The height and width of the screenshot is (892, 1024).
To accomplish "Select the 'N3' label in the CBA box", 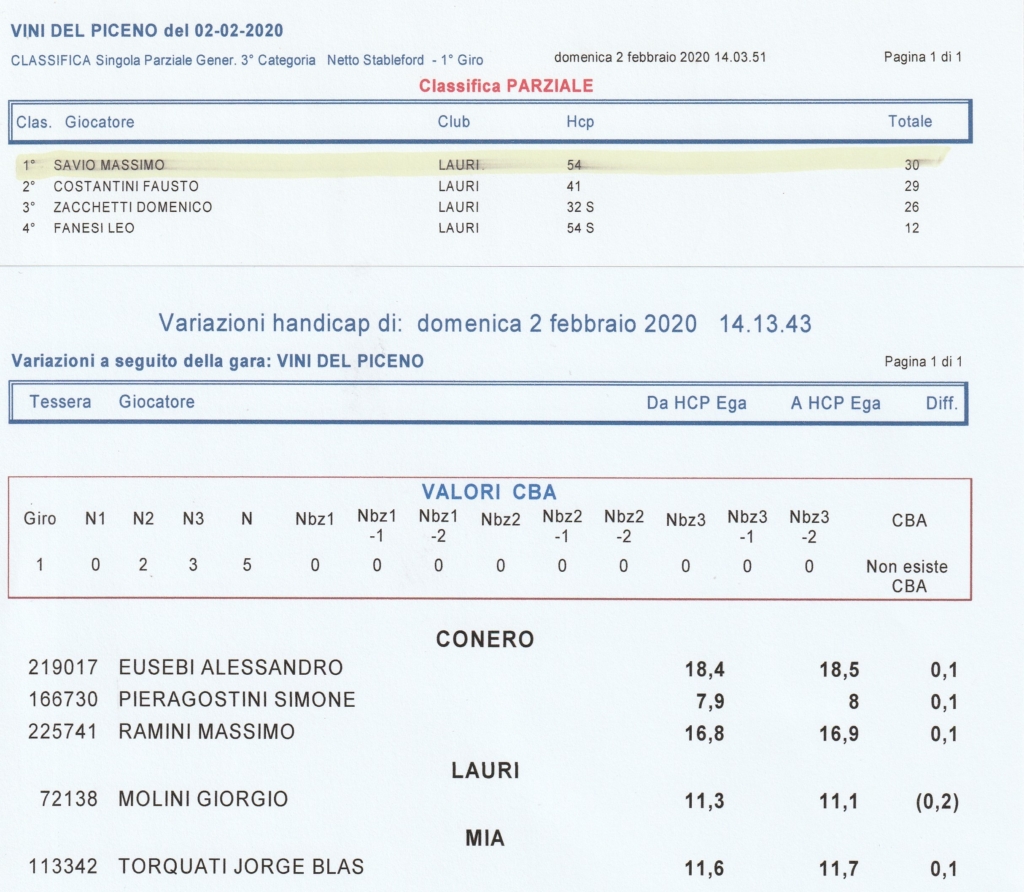I will coord(193,518).
